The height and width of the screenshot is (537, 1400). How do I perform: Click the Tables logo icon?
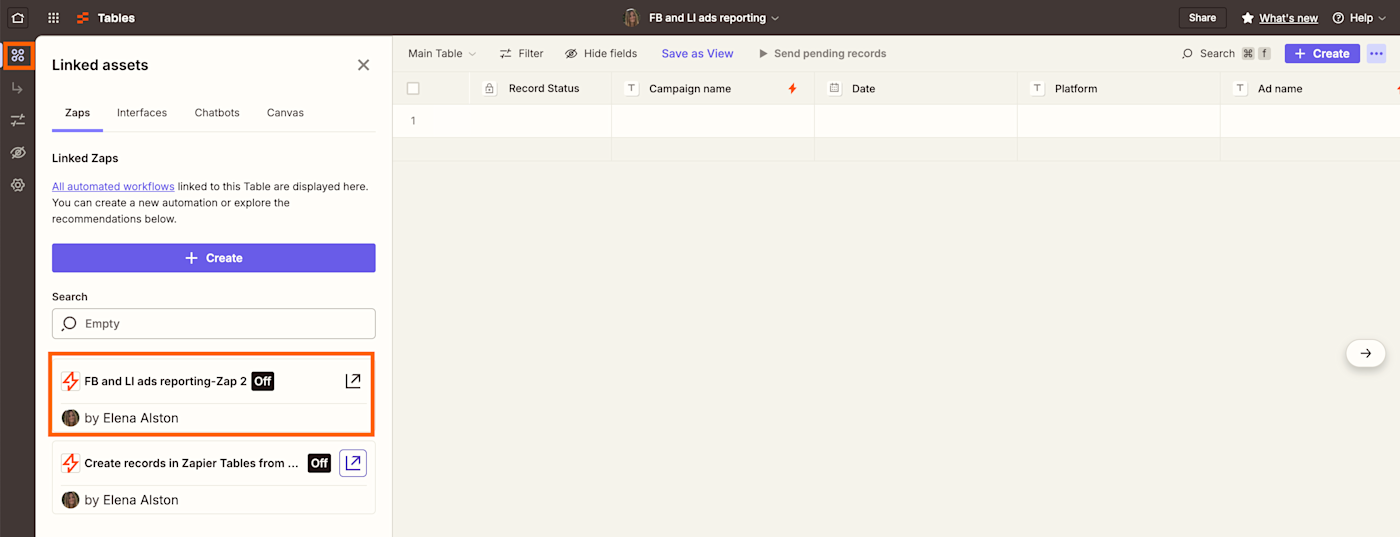83,18
